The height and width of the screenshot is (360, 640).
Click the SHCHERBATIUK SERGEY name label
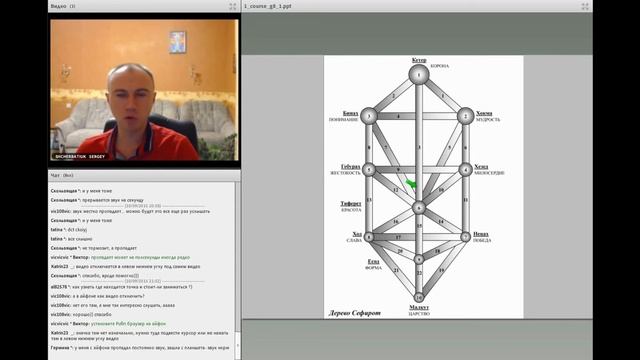(x=80, y=156)
